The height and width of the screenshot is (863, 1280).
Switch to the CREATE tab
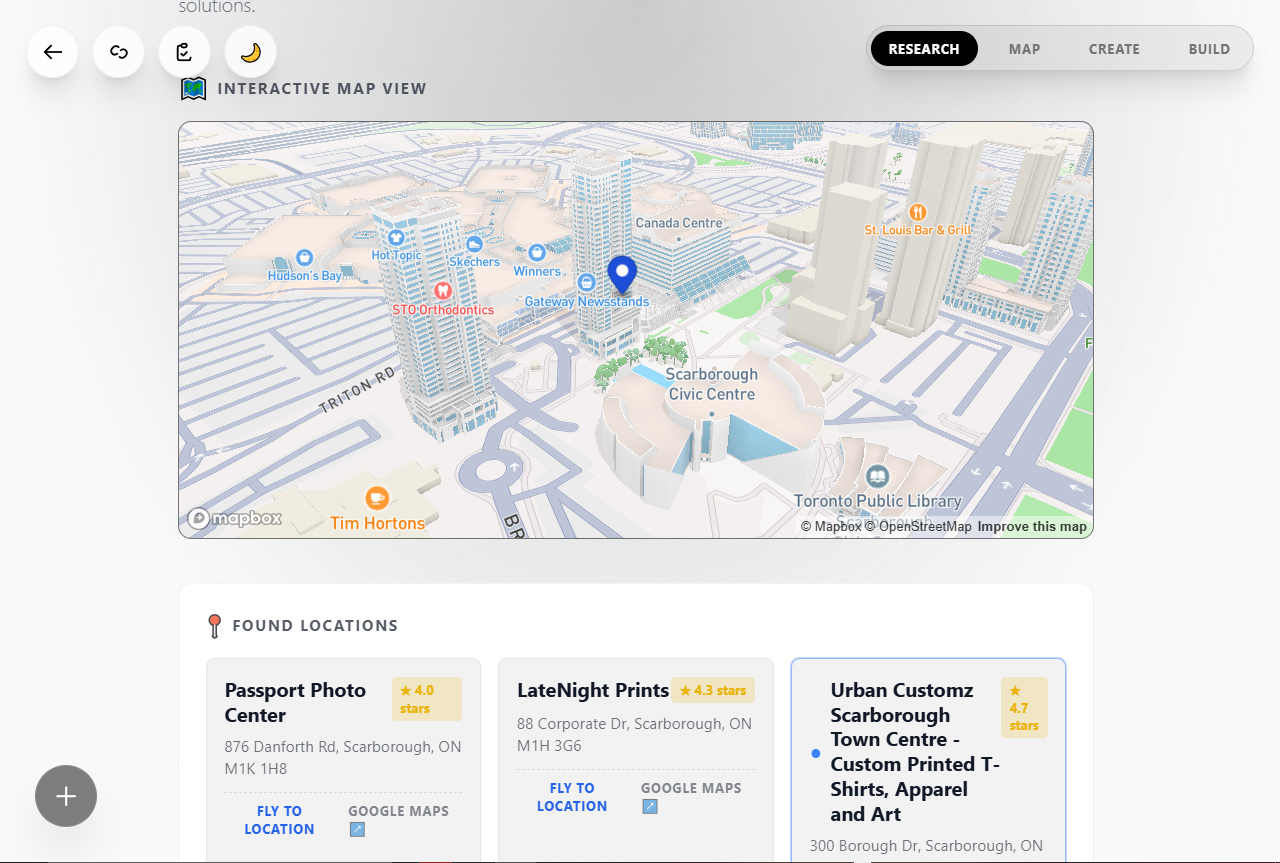click(1114, 49)
